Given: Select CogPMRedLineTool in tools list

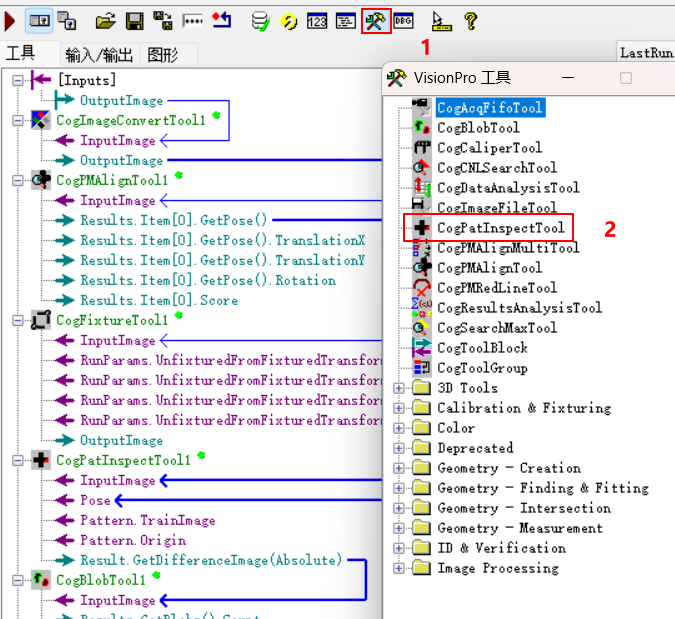Looking at the screenshot, I should pos(497,288).
